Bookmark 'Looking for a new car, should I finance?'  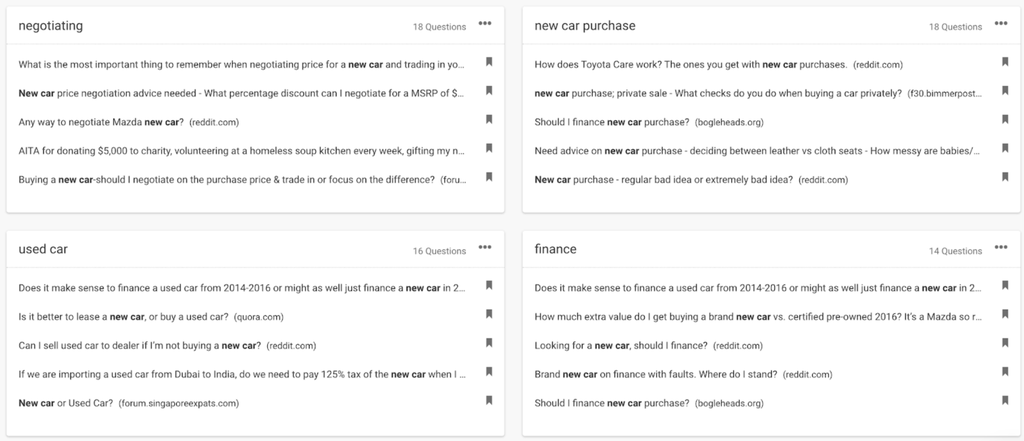coord(1005,343)
